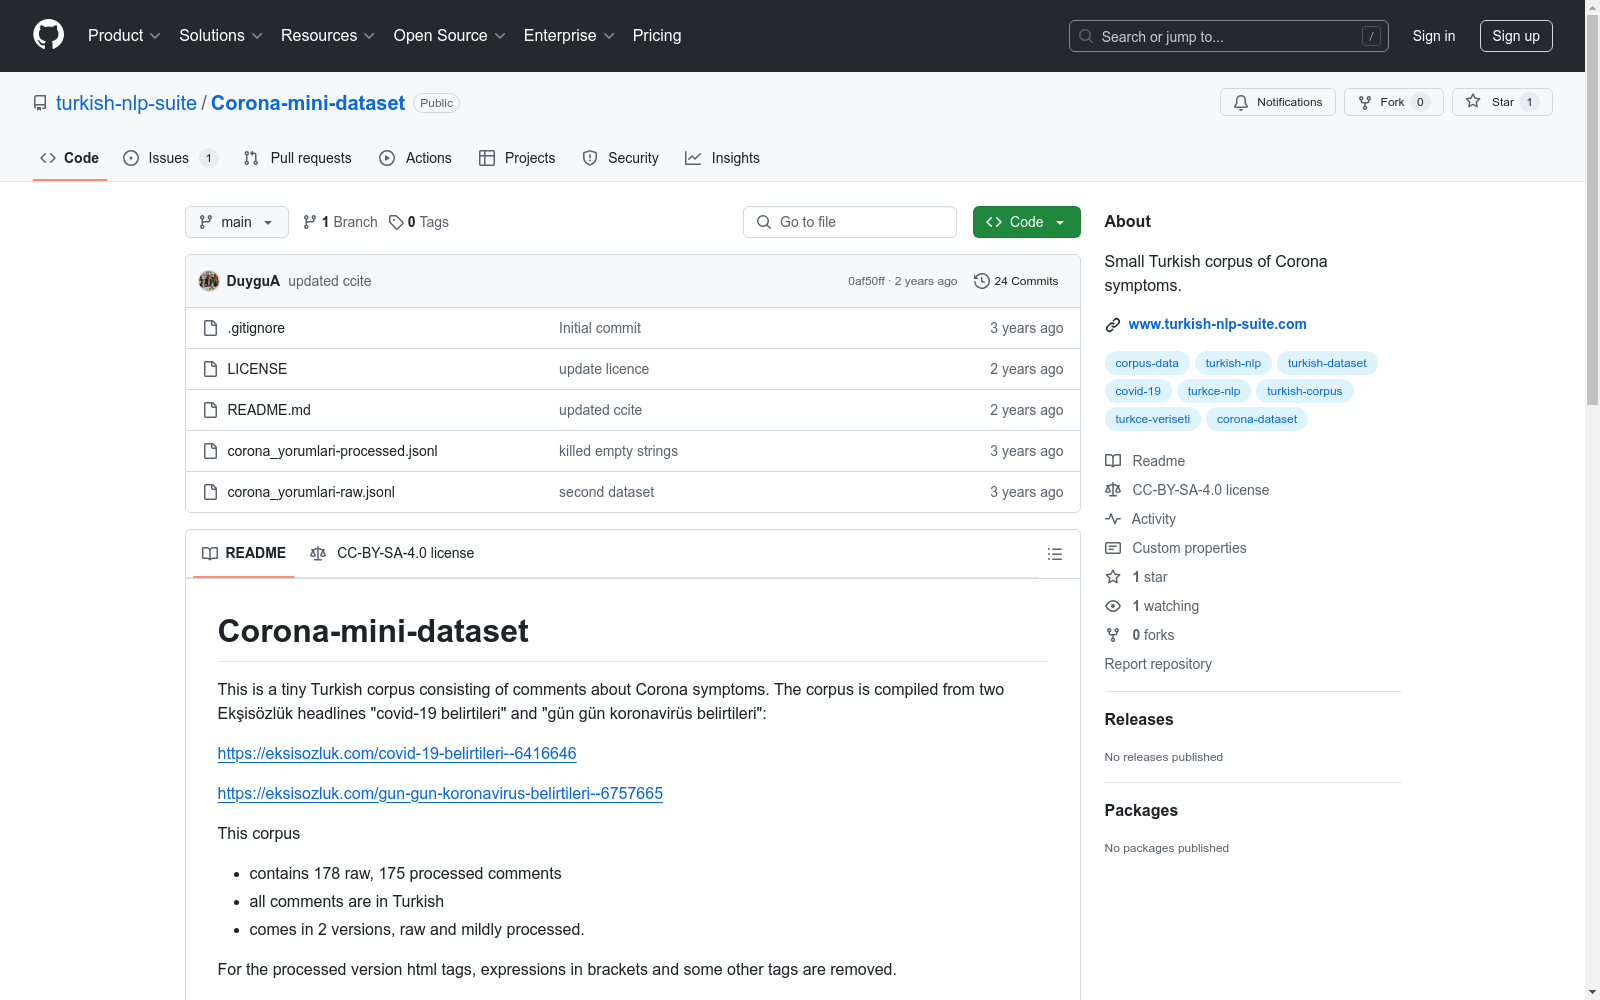Select the README tab in file viewer
Image resolution: width=1600 pixels, height=1000 pixels.
[x=244, y=553]
